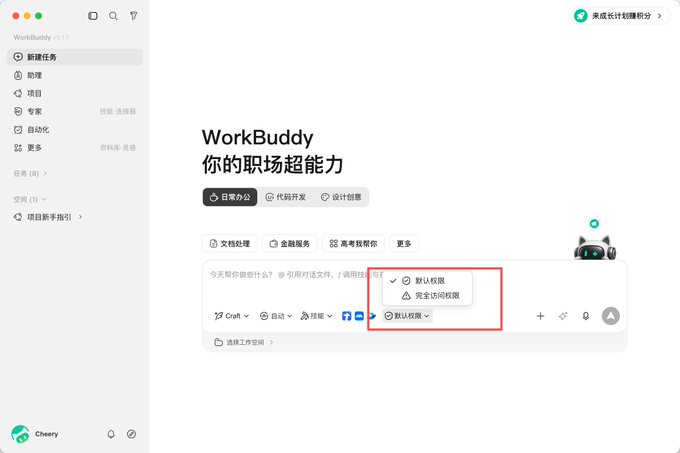Open the 来成长计划赚积分 link
Screen dimensions: 680x453
click(x=619, y=16)
